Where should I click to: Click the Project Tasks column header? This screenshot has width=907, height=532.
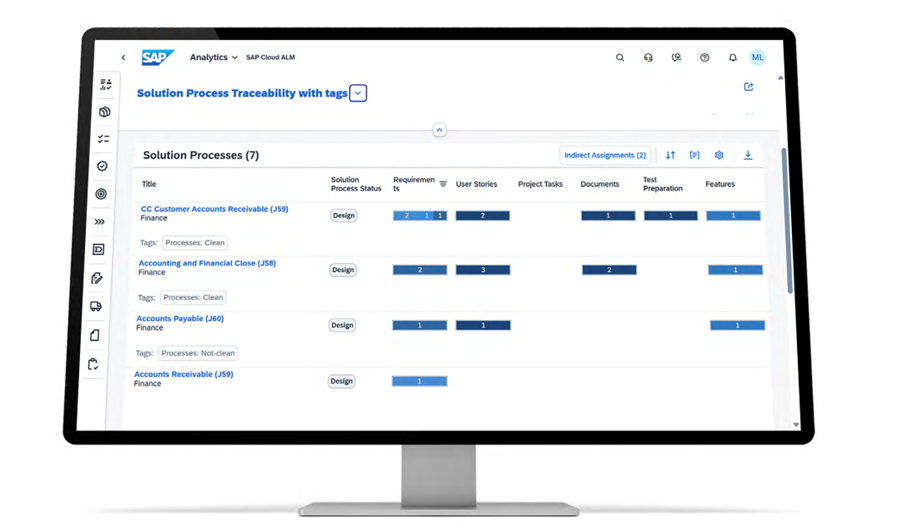540,184
